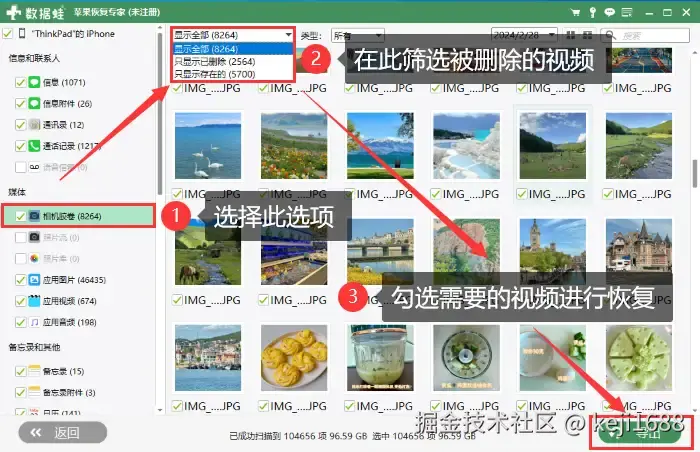
Task: Select the 应用图片 picture icon
Action: tap(34, 280)
